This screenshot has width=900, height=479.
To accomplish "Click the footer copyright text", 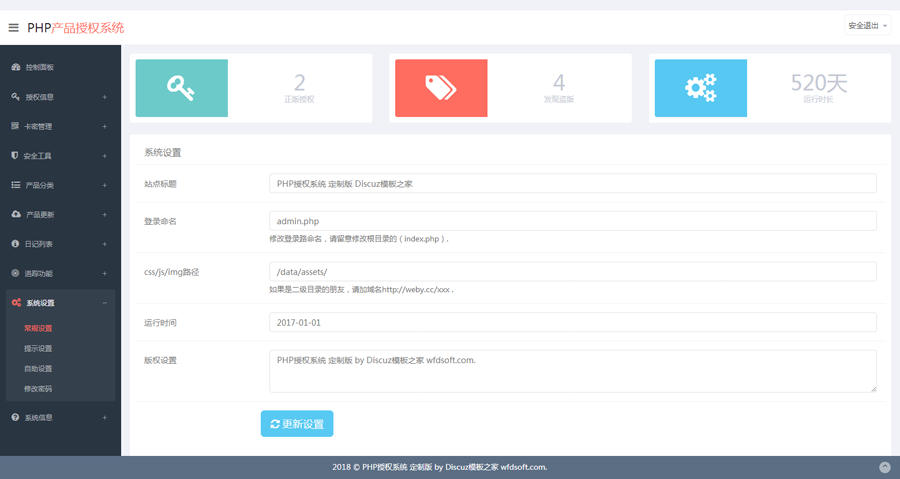I will pyautogui.click(x=440, y=467).
